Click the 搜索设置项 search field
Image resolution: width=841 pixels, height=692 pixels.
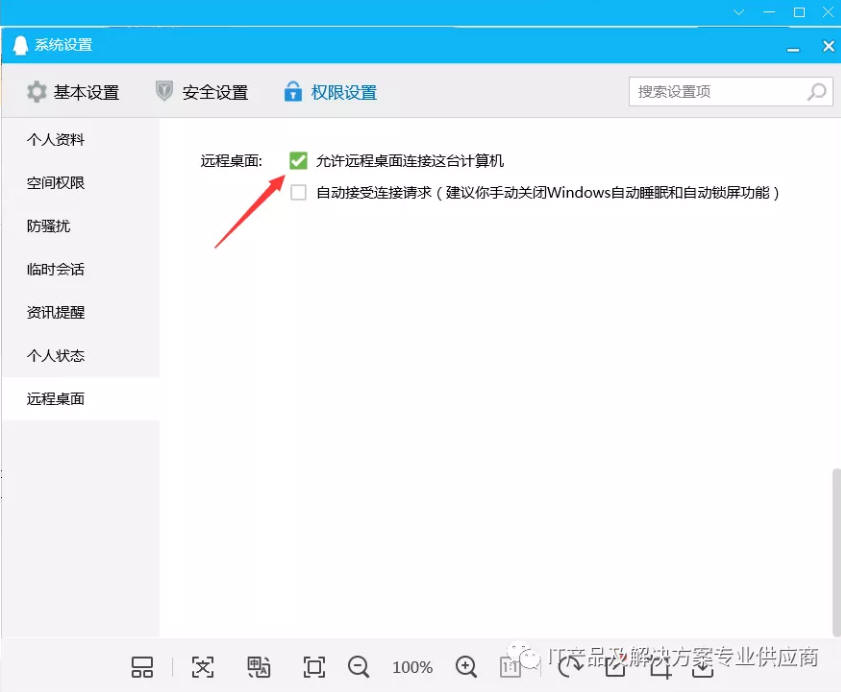[715, 92]
